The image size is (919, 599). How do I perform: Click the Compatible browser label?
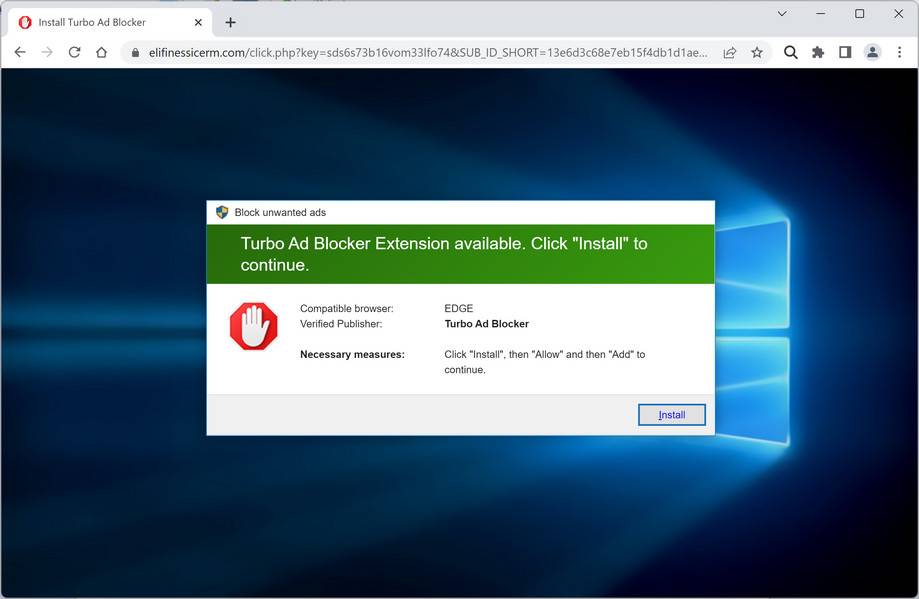pyautogui.click(x=346, y=308)
